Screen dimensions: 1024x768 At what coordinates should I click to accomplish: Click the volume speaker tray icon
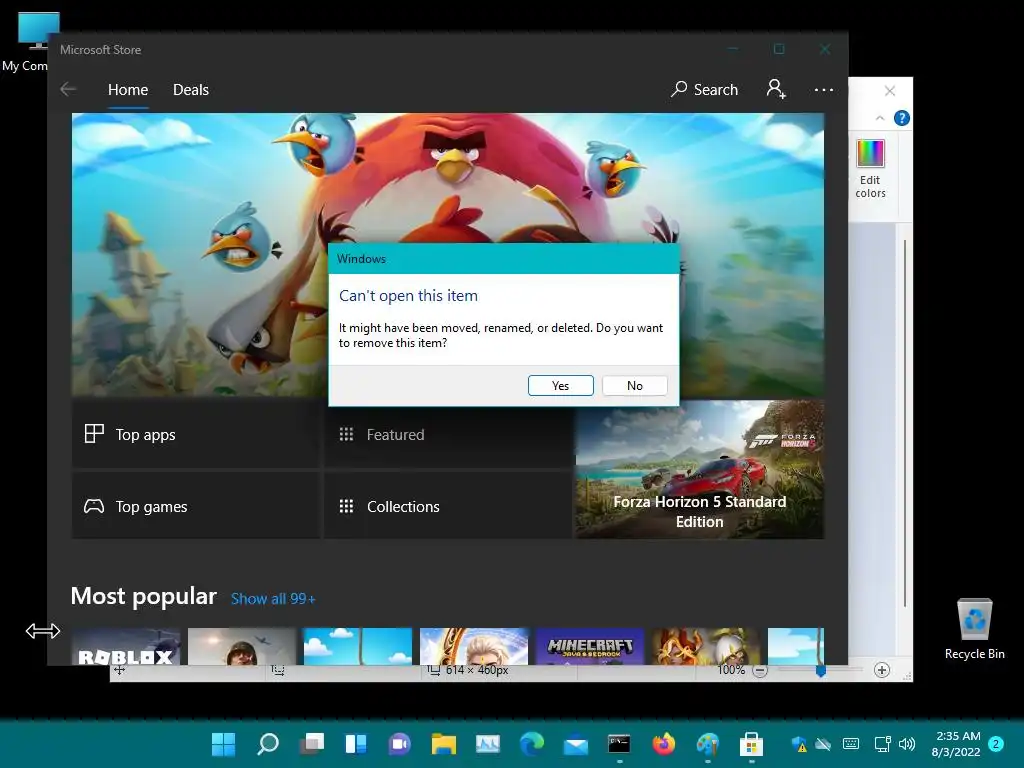(906, 744)
